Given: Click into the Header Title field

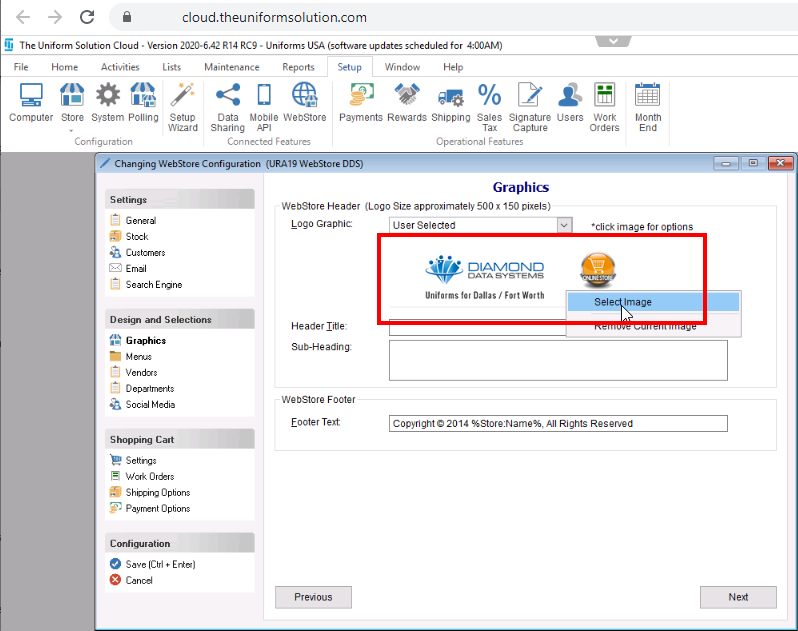Looking at the screenshot, I should pyautogui.click(x=477, y=327).
